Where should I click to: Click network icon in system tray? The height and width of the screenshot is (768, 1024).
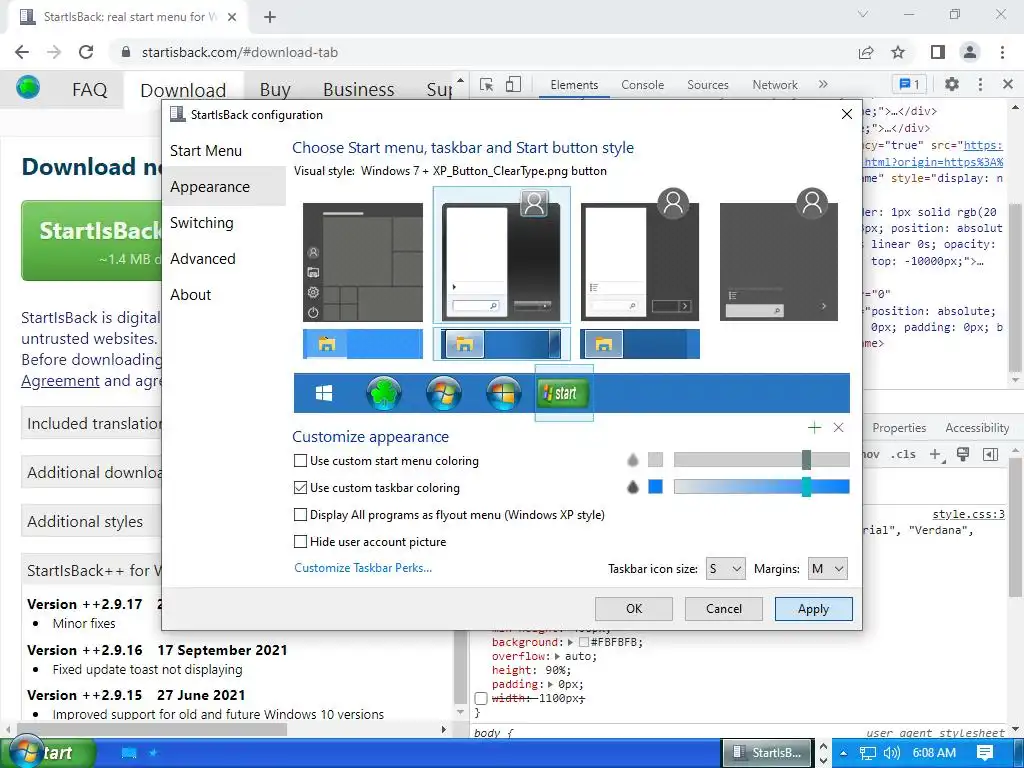867,753
